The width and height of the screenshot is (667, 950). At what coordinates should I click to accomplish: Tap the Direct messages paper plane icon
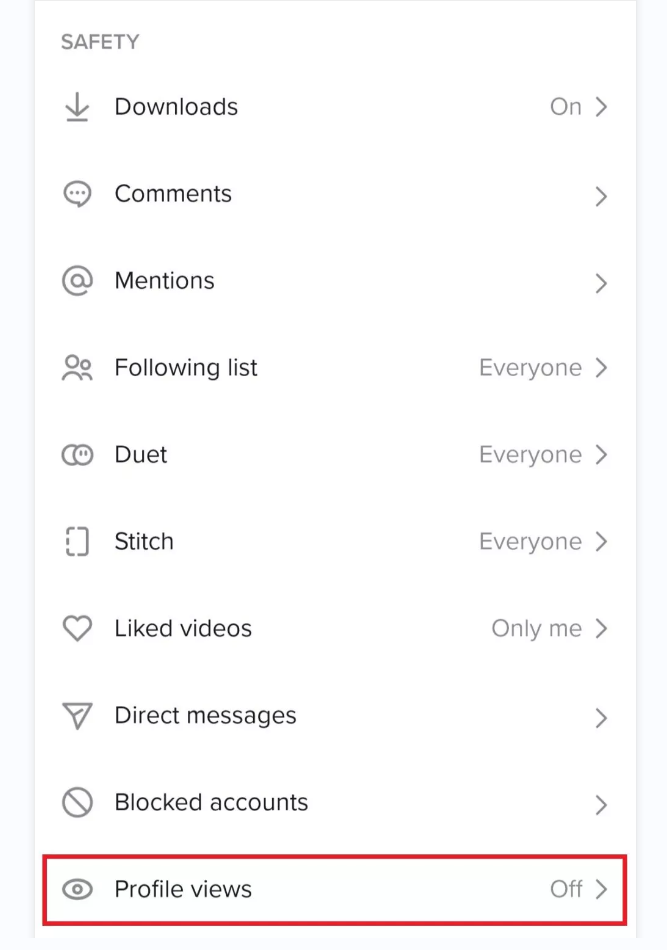pos(77,716)
